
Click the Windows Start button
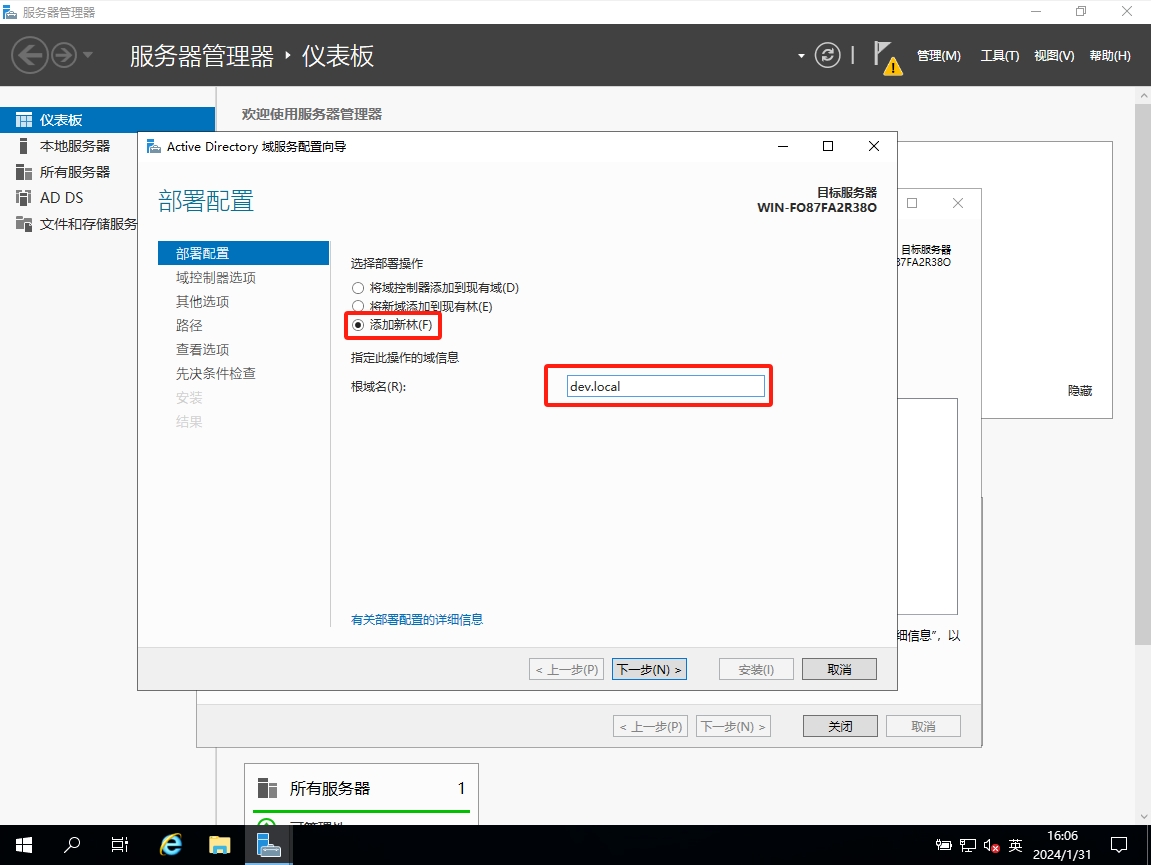click(x=23, y=845)
